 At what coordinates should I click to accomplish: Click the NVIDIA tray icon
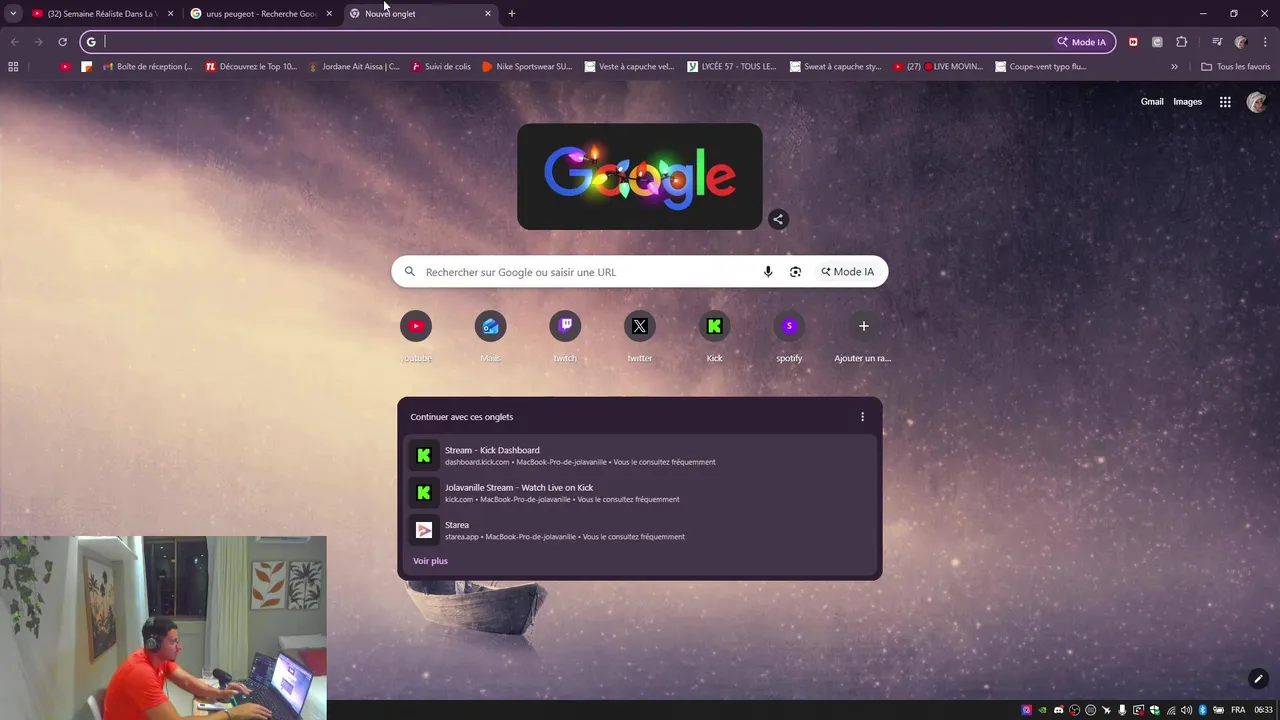(x=1042, y=710)
